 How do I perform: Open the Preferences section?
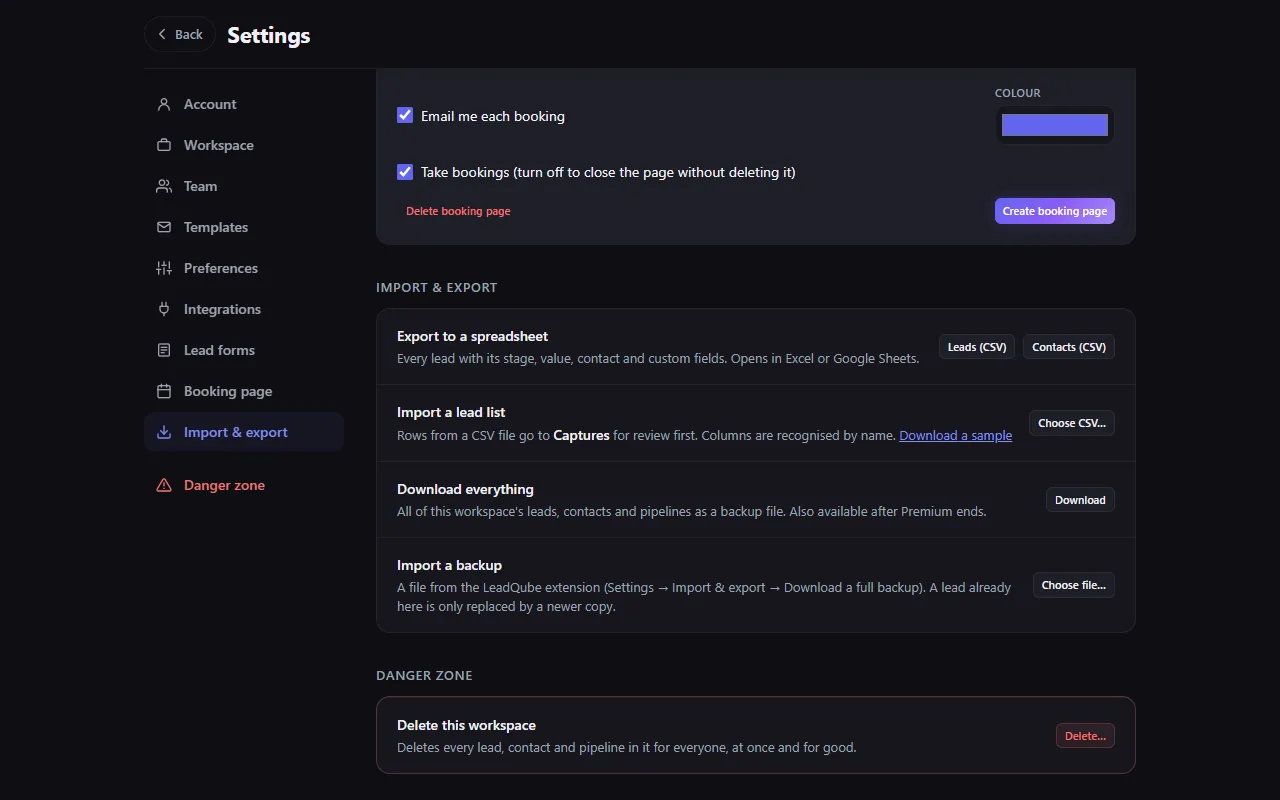pyautogui.click(x=244, y=268)
